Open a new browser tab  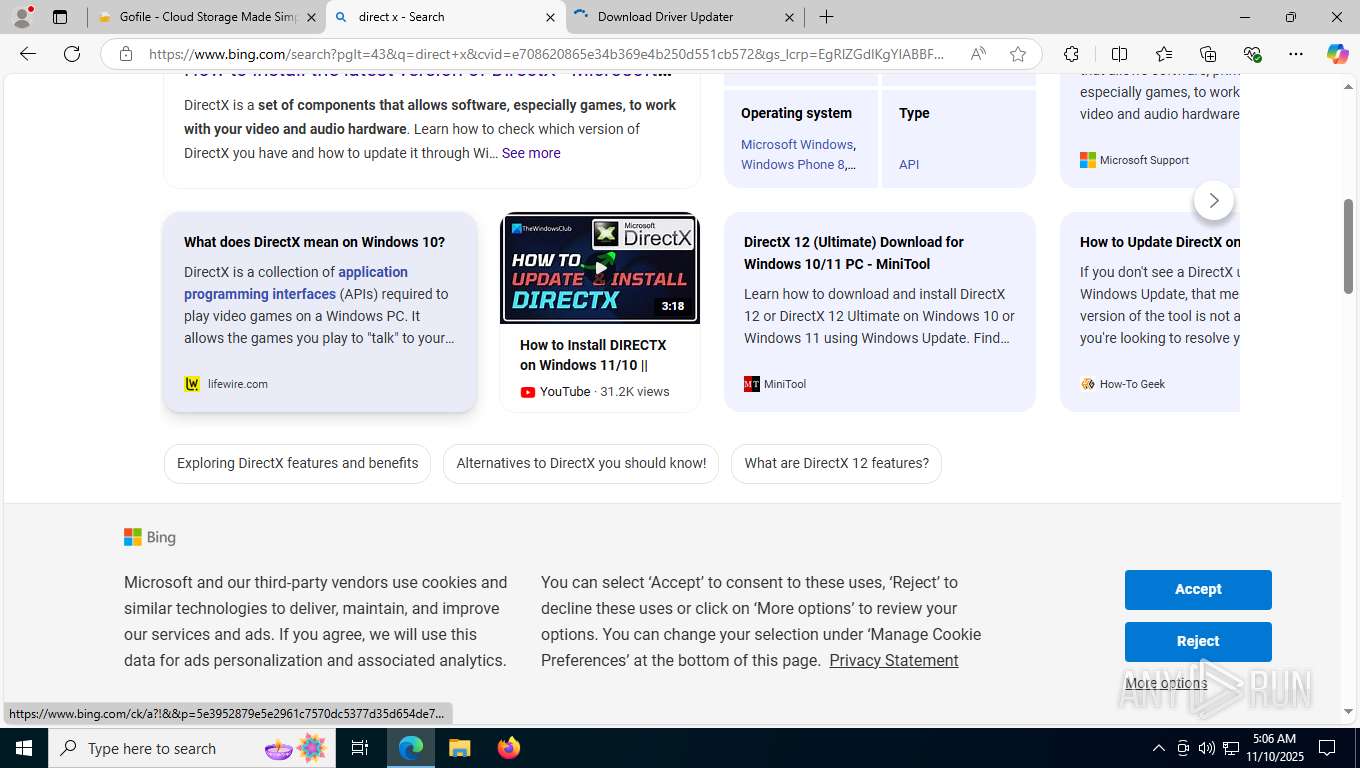(826, 17)
